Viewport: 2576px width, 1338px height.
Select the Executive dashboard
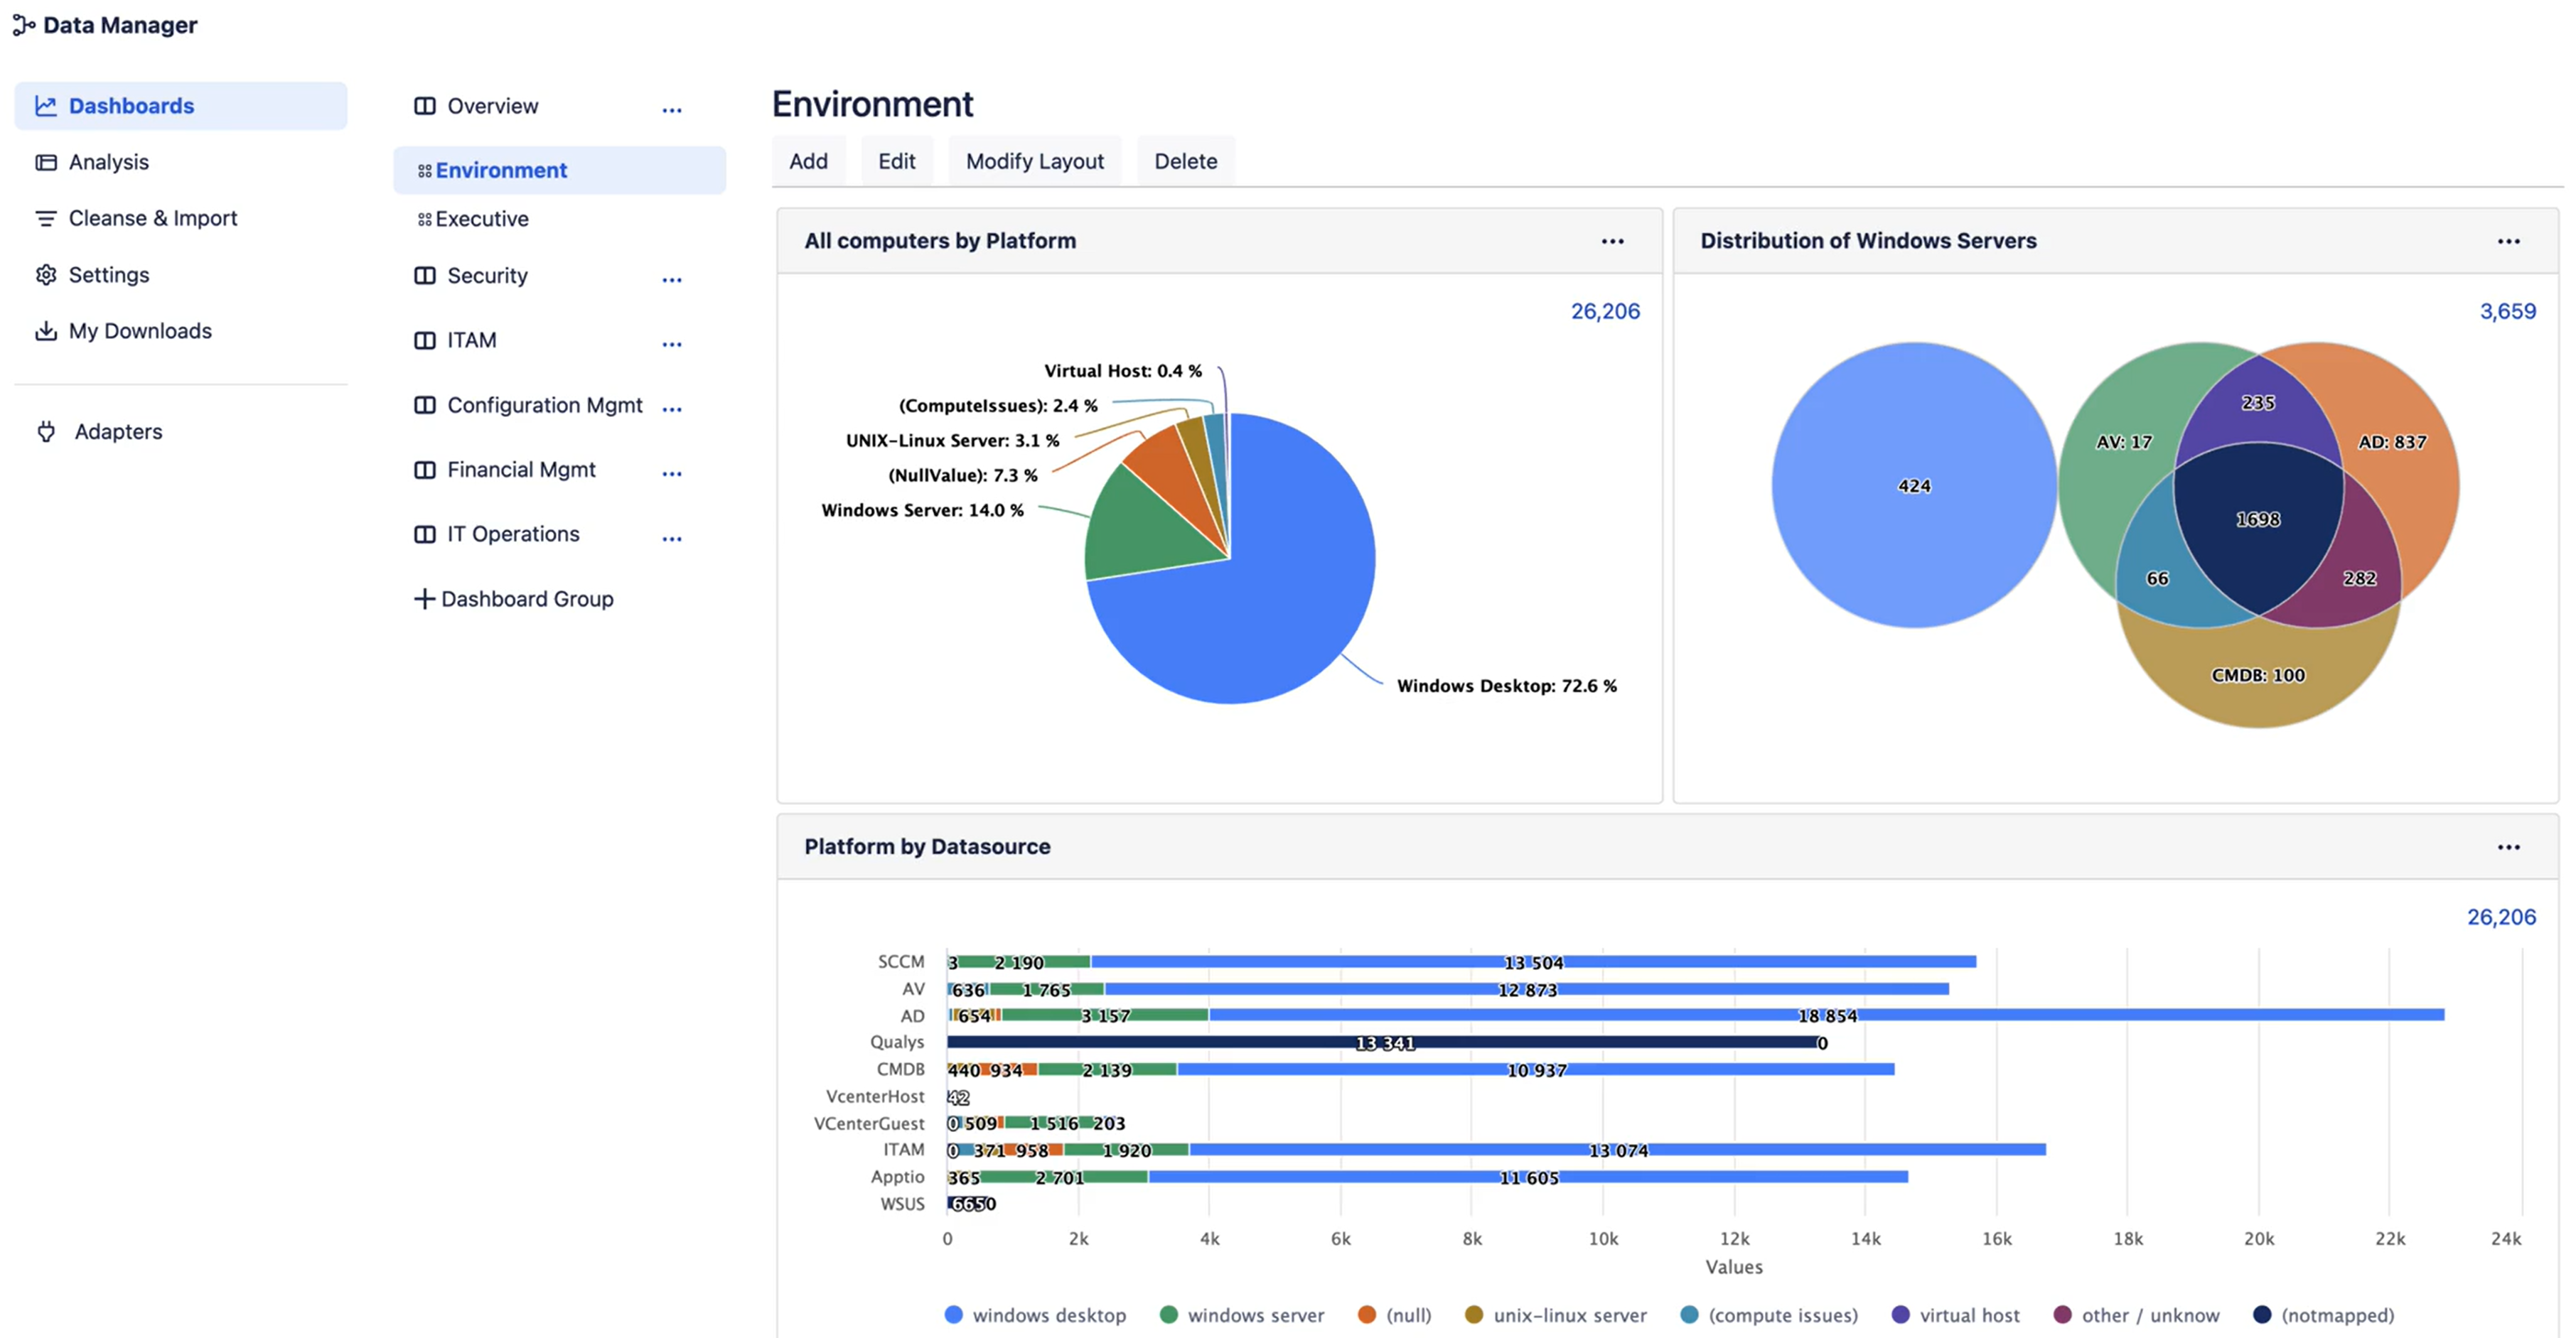(x=482, y=219)
